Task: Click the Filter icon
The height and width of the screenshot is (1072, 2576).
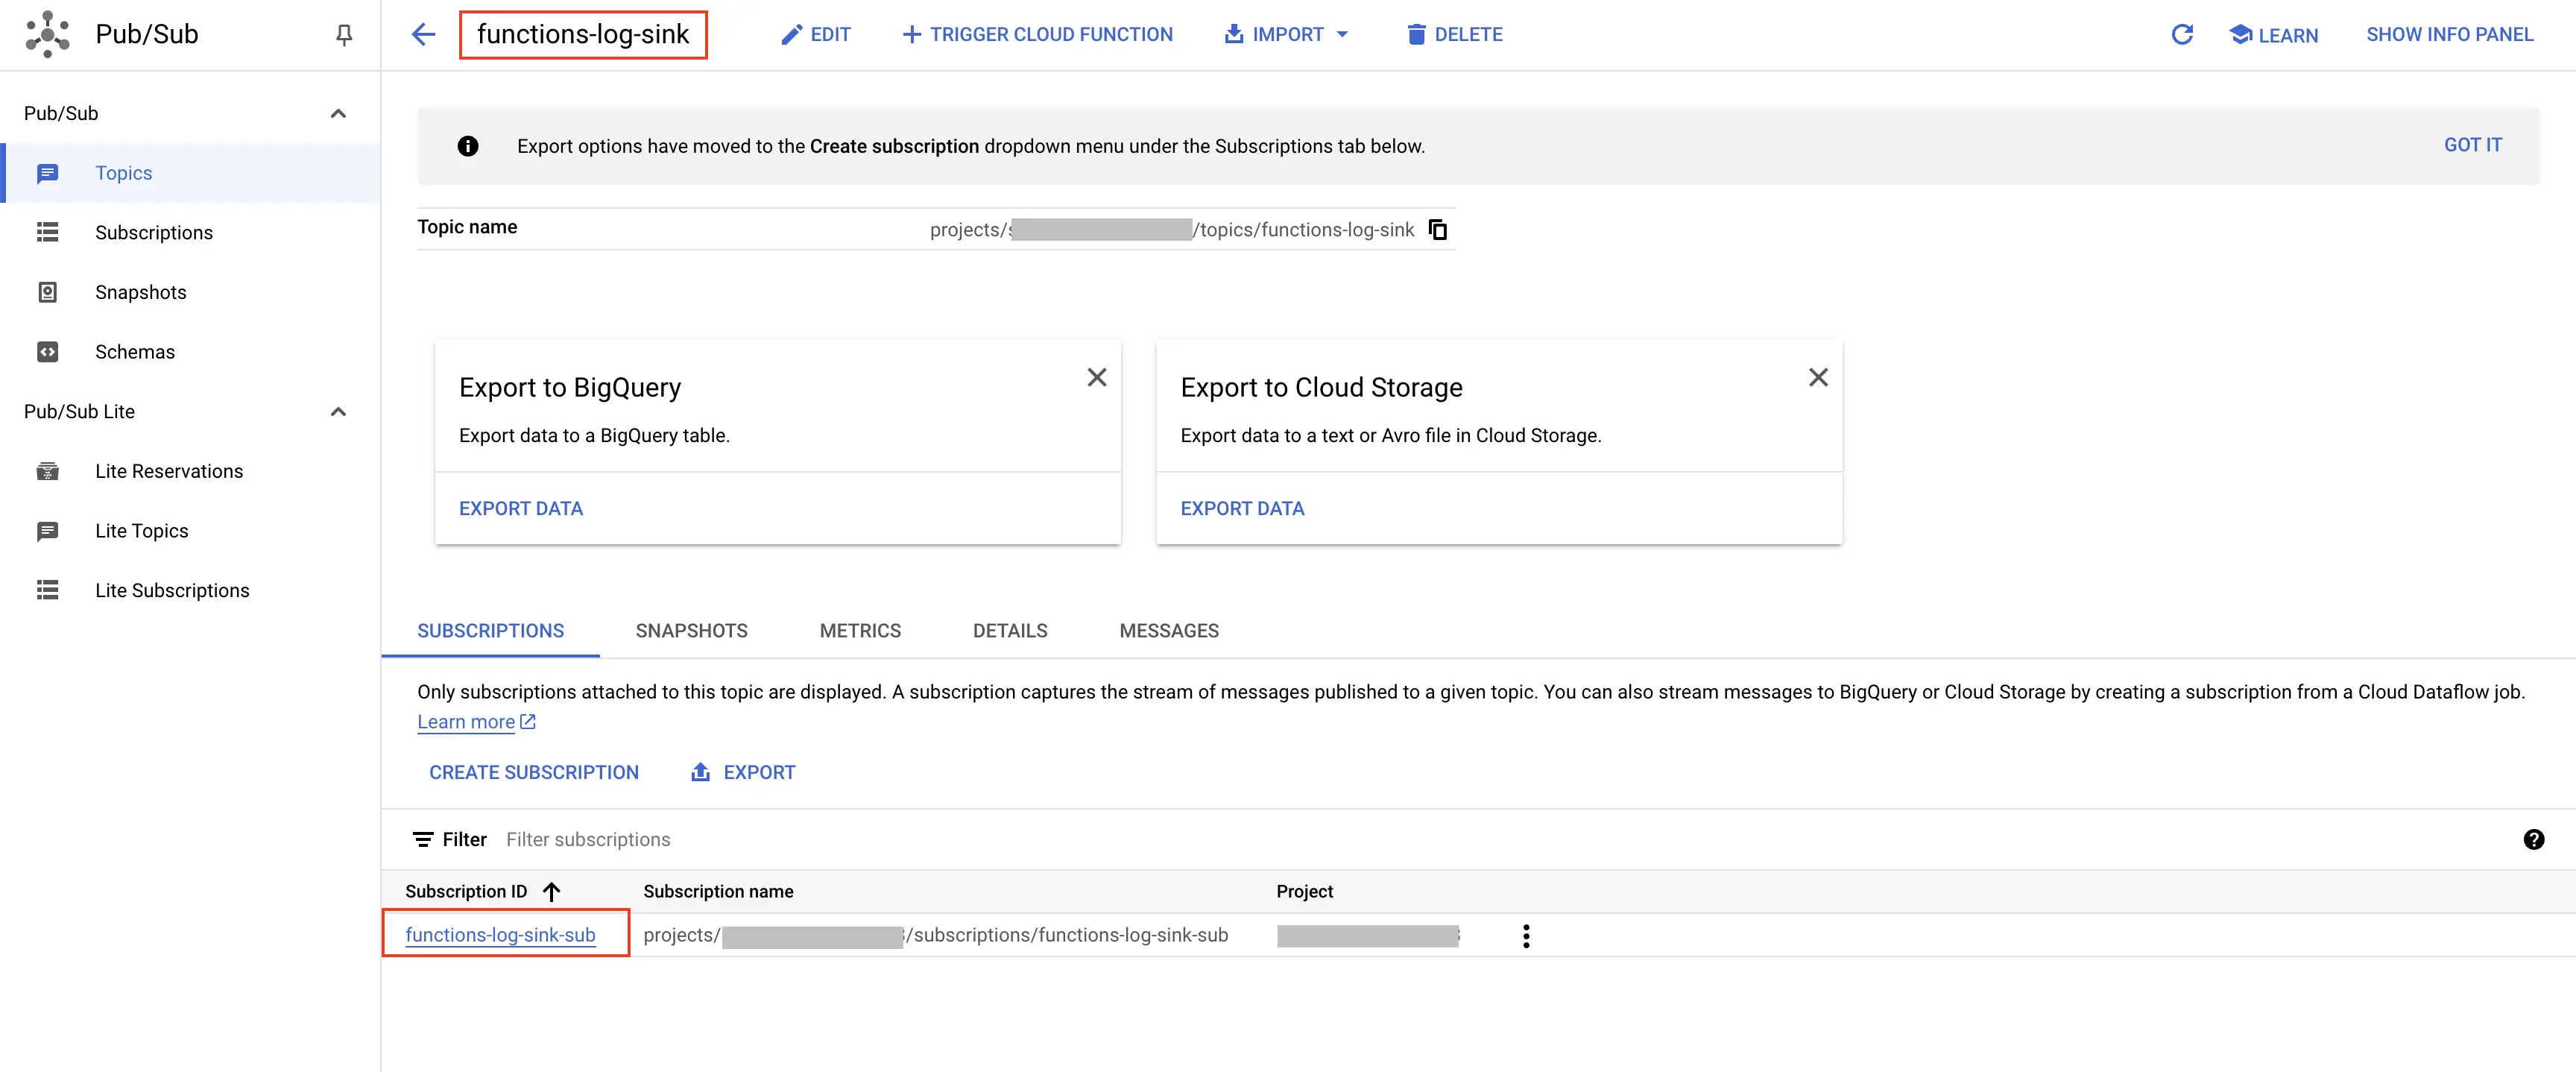Action: [423, 839]
